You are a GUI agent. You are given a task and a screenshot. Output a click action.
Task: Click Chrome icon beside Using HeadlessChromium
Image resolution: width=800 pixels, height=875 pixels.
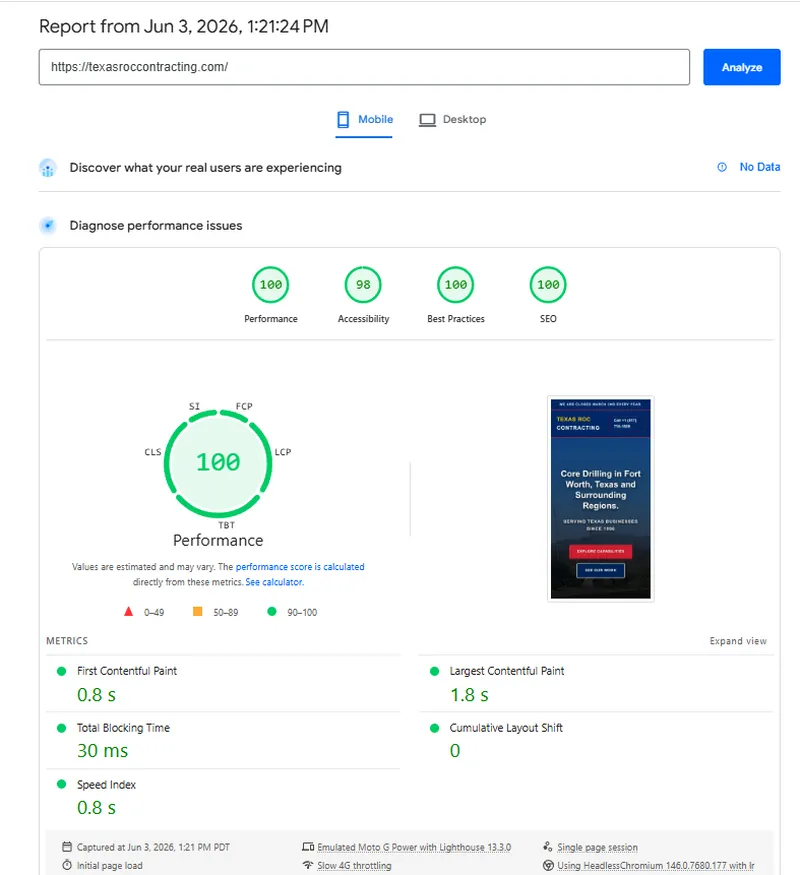pyautogui.click(x=548, y=866)
